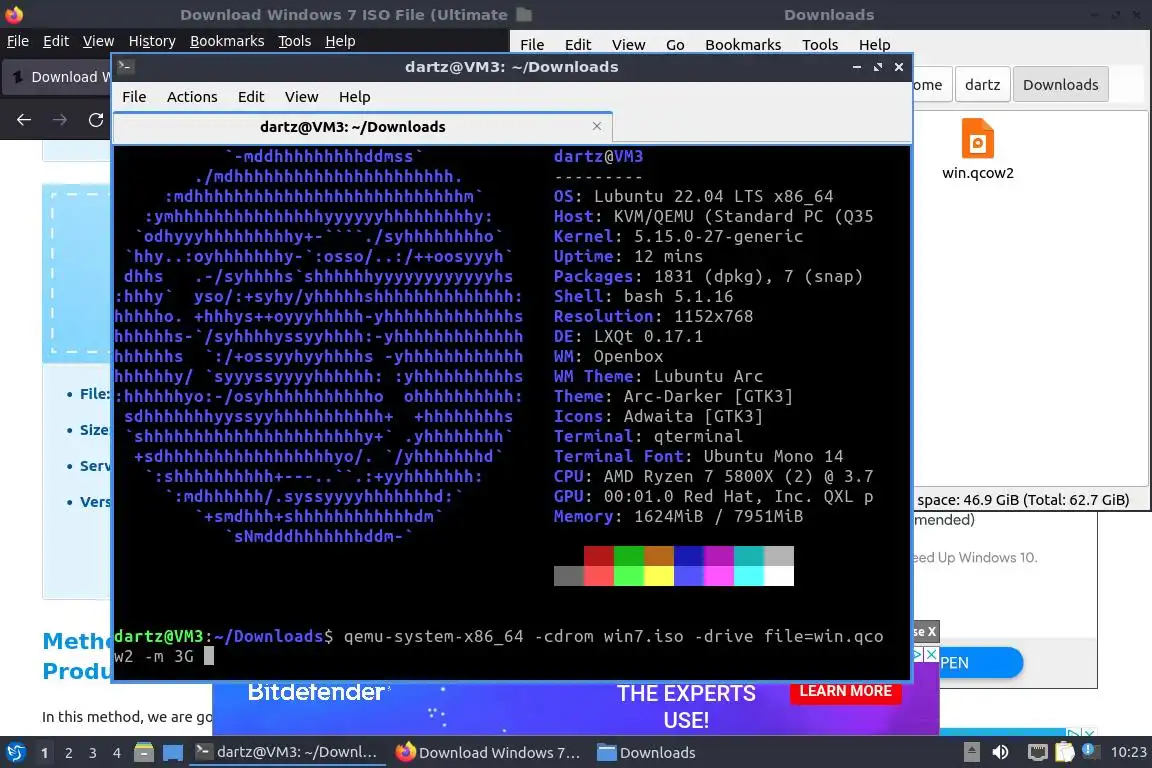
Task: Select the qterminal taskbar entry
Action: (287, 753)
